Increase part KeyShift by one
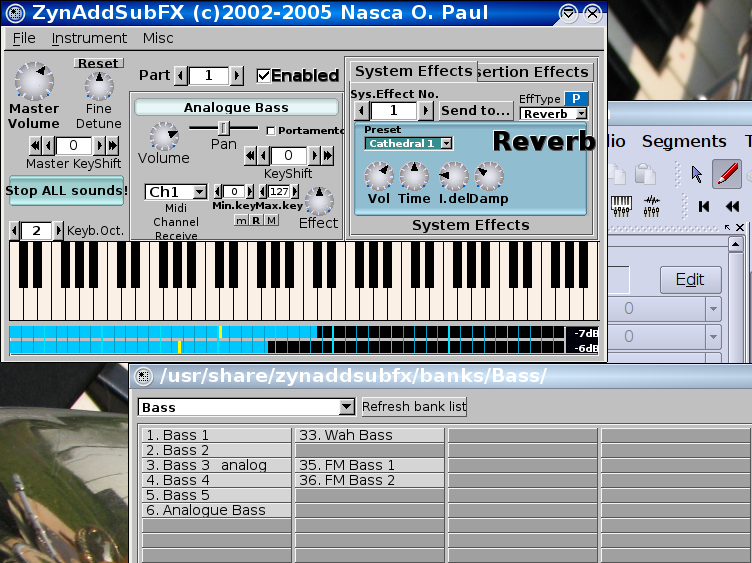The height and width of the screenshot is (563, 752). (x=314, y=155)
